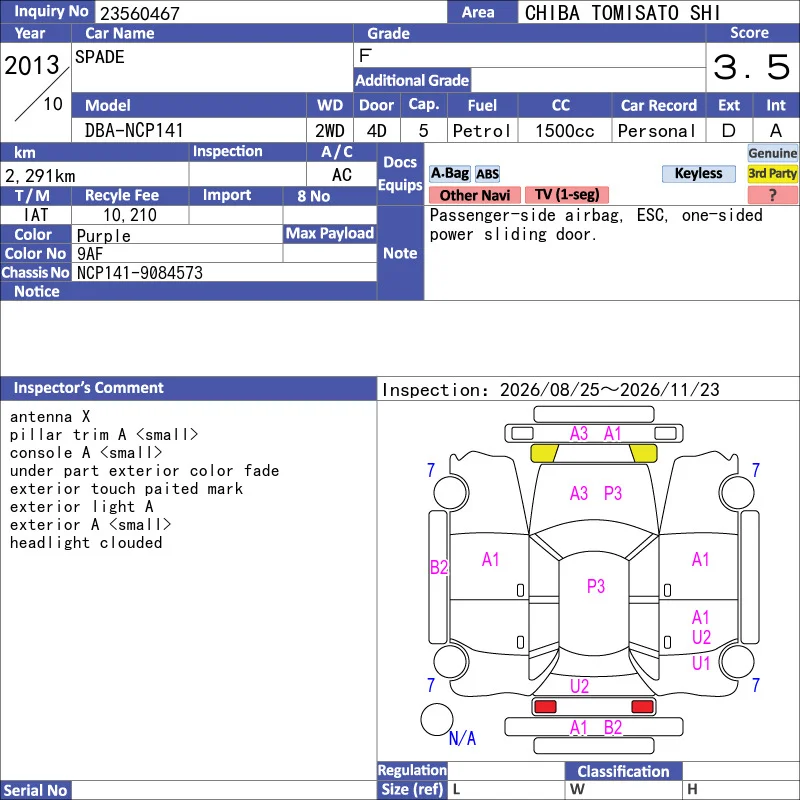
Task: Click the chassis number NCP141-9084573
Action: coord(140,273)
